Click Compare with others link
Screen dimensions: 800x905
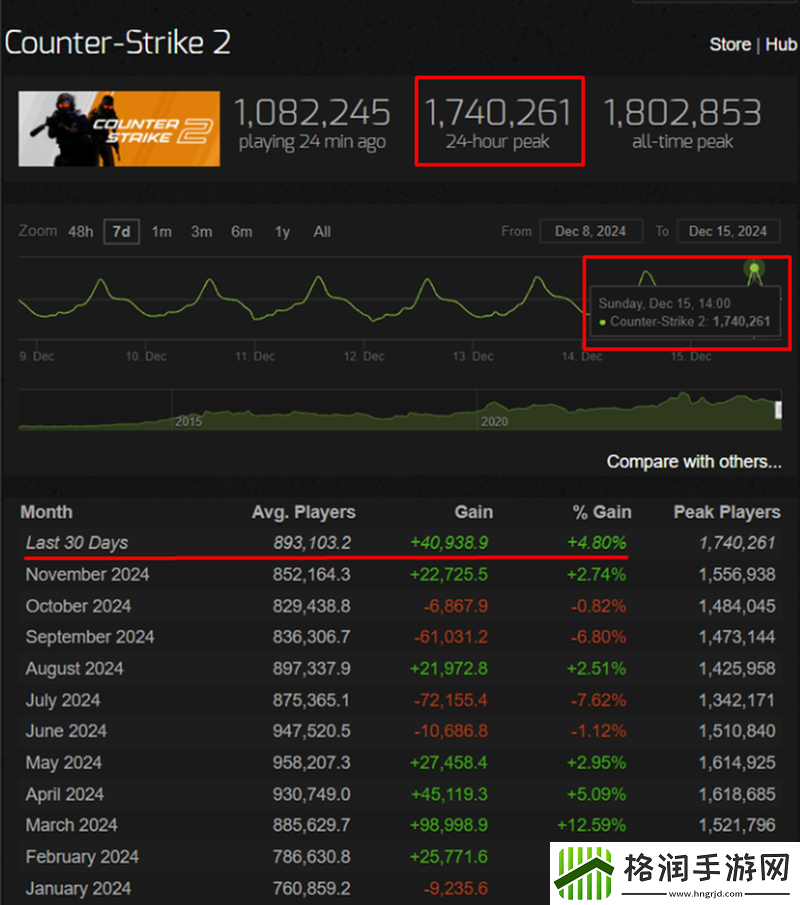694,462
